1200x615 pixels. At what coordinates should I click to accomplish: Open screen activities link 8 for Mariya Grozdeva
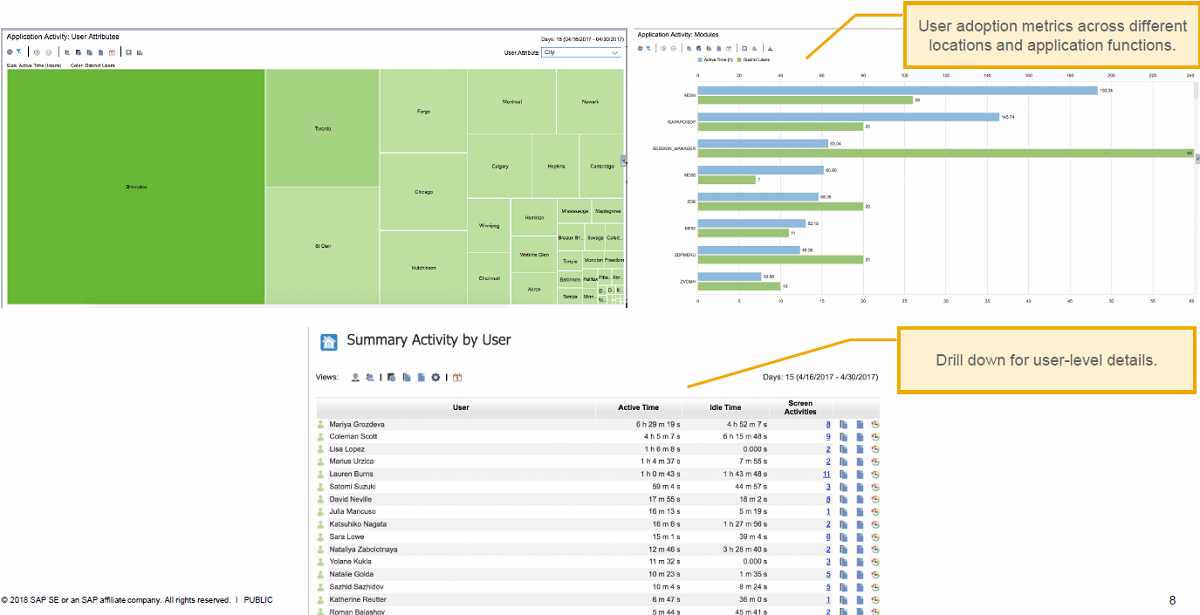pos(828,424)
